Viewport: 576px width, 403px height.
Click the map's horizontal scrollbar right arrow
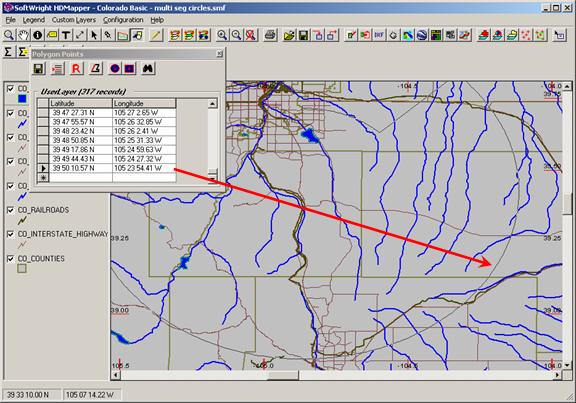pos(558,375)
